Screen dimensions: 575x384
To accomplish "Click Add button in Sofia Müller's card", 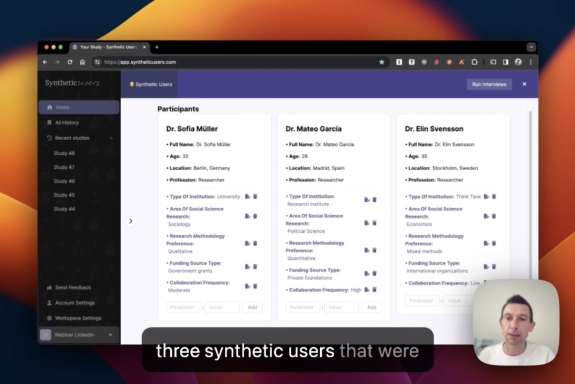I will pyautogui.click(x=252, y=307).
